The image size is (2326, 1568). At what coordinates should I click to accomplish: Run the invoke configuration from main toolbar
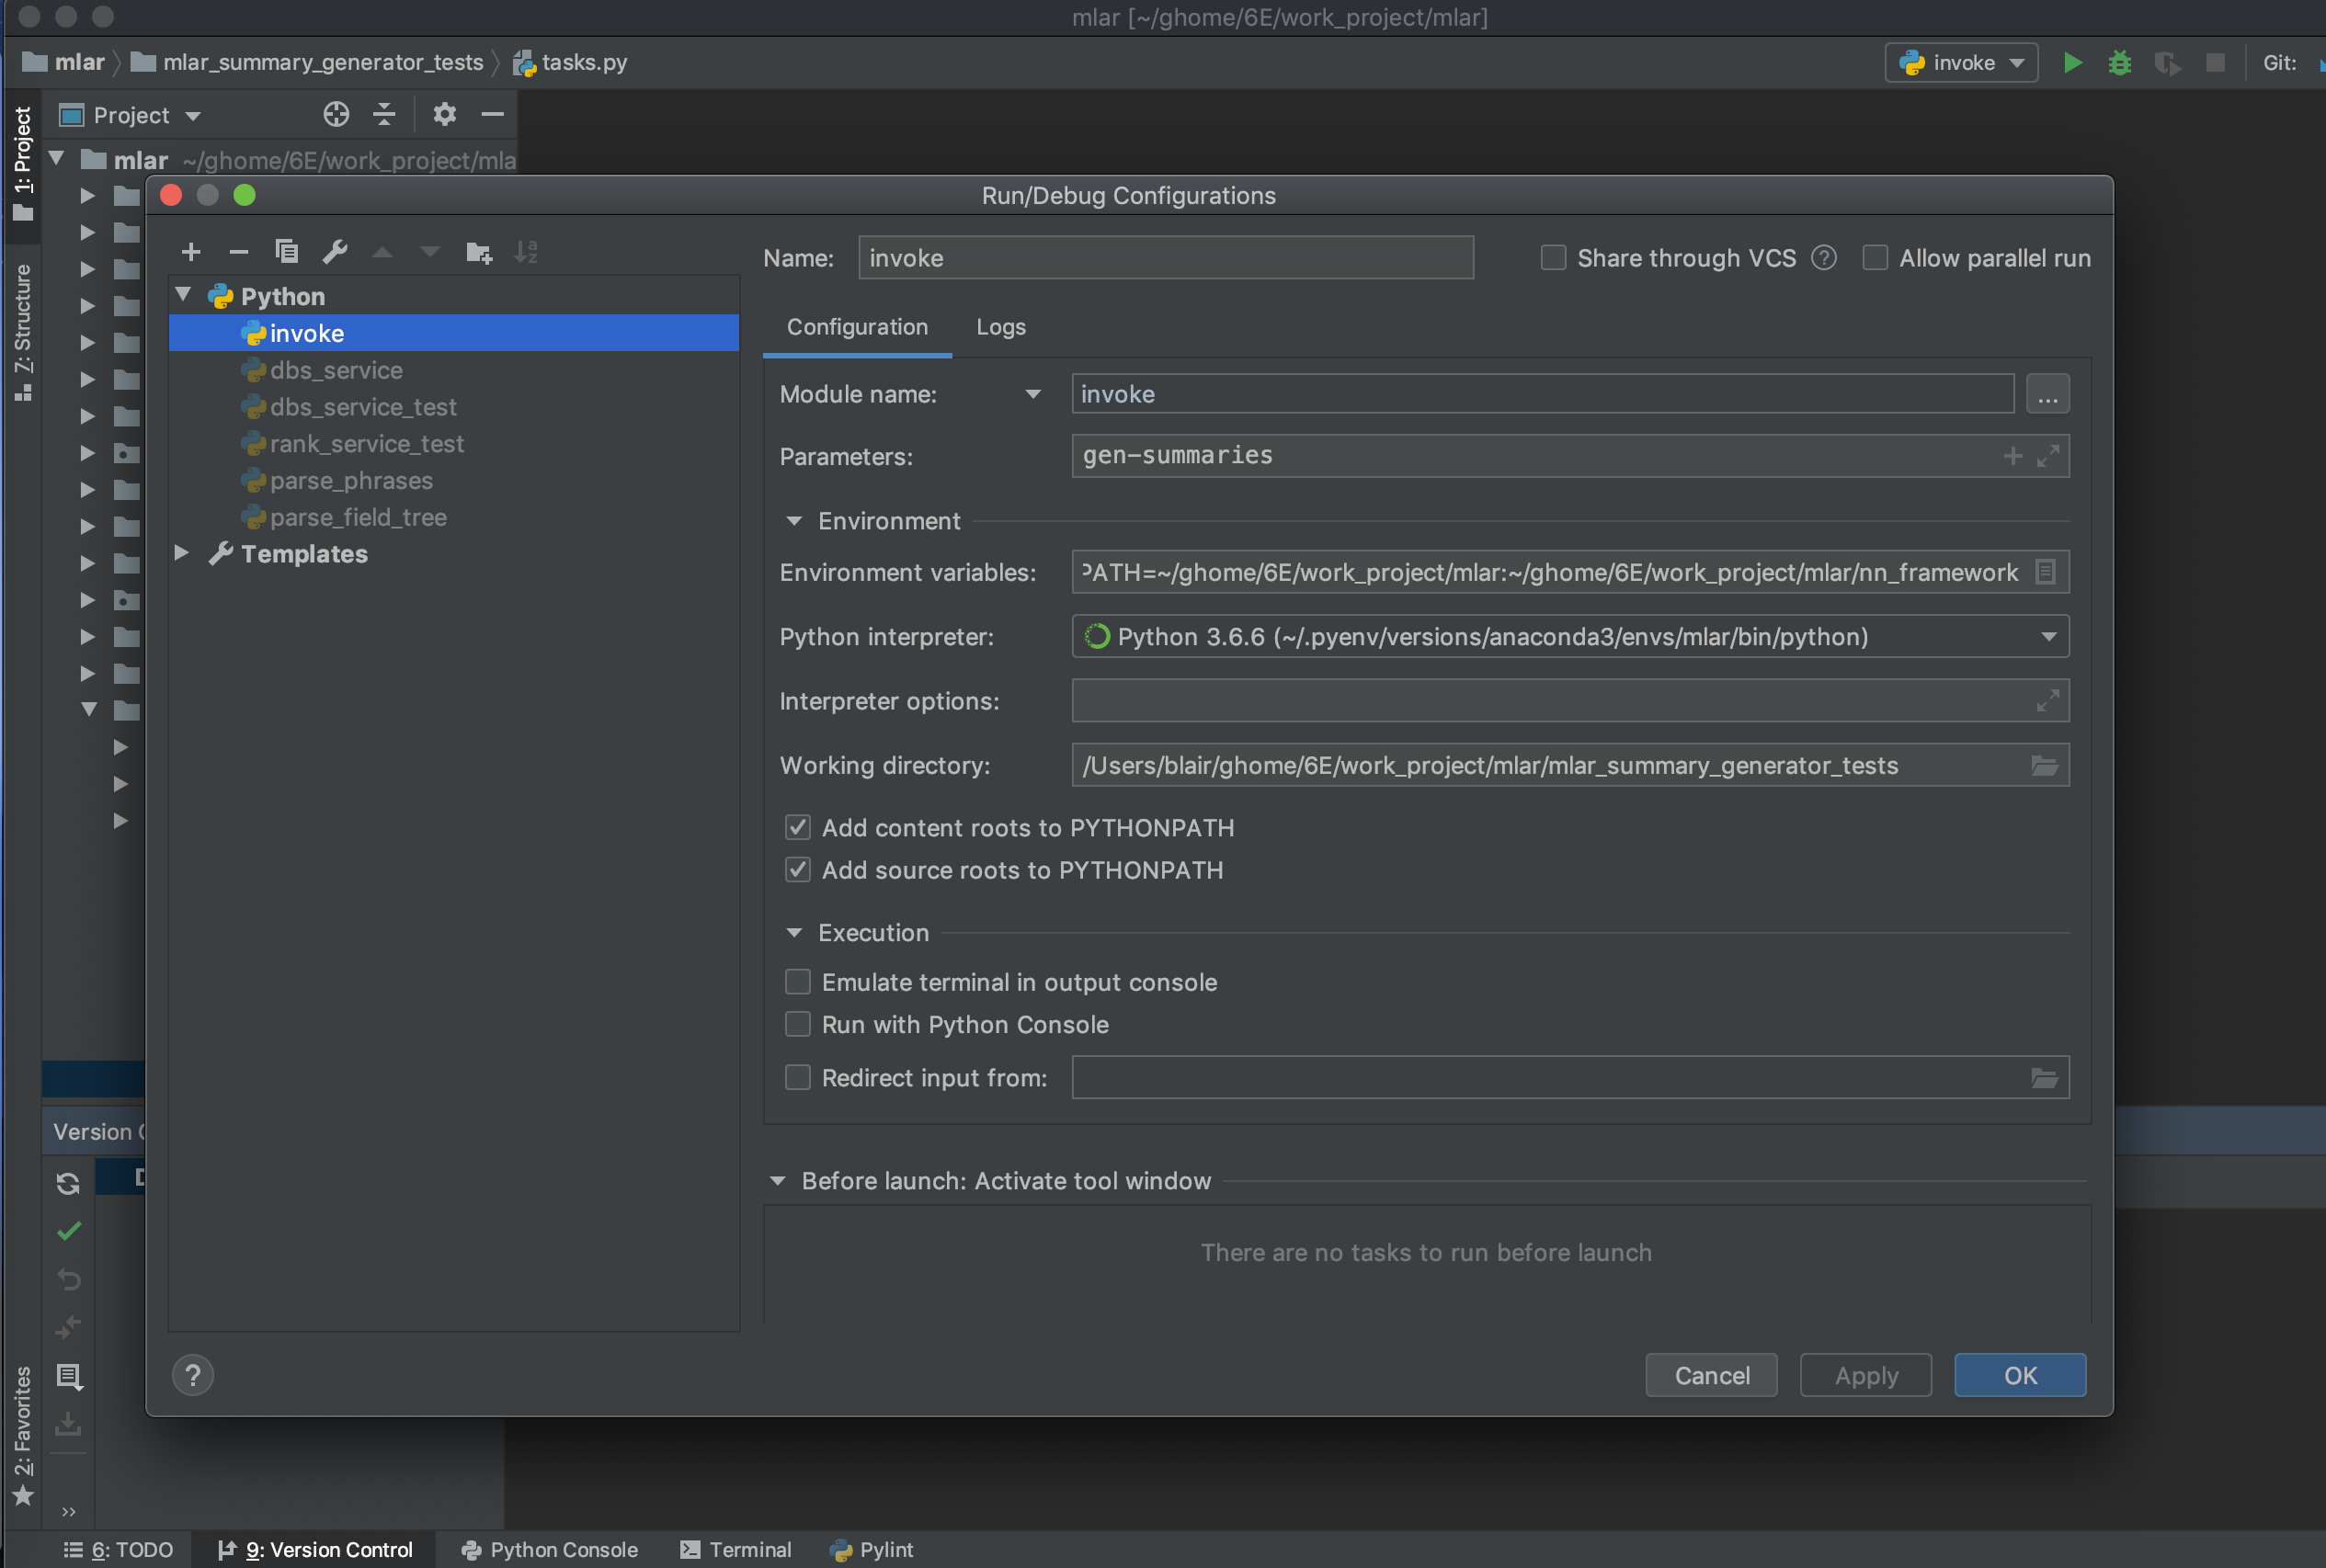(x=2072, y=63)
